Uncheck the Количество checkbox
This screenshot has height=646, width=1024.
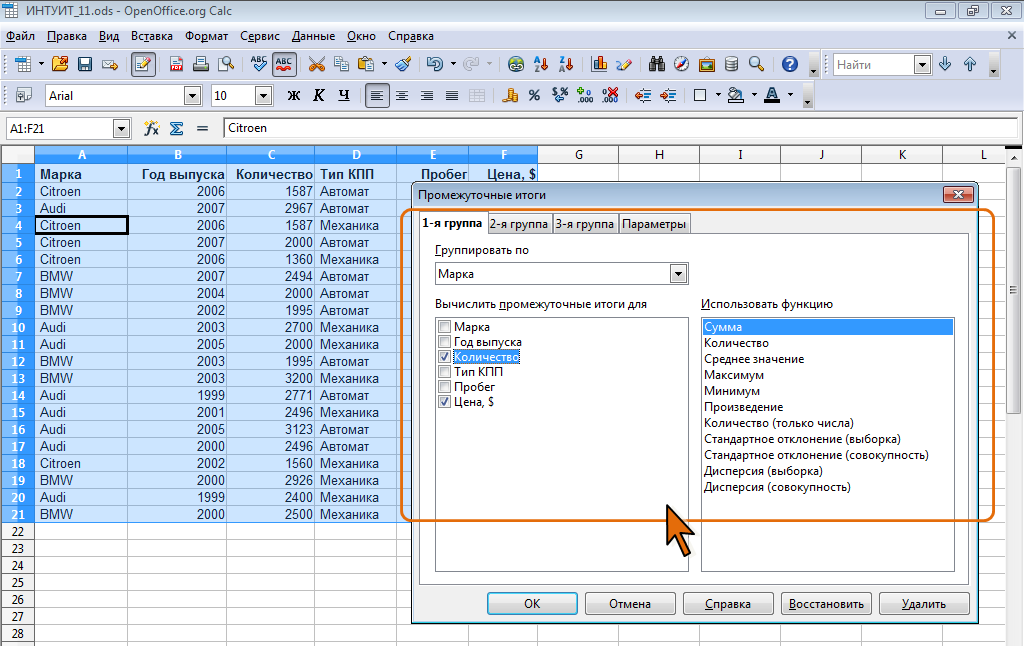click(445, 357)
